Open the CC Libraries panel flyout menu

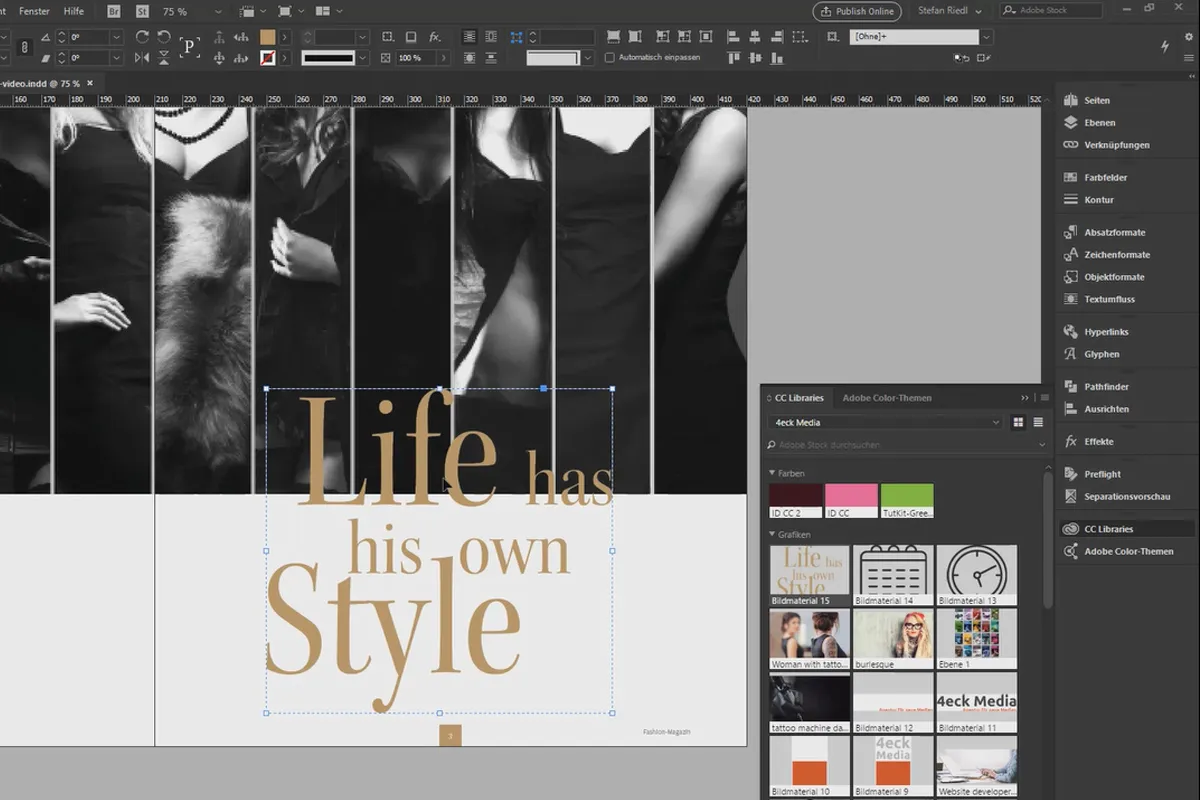[1045, 398]
